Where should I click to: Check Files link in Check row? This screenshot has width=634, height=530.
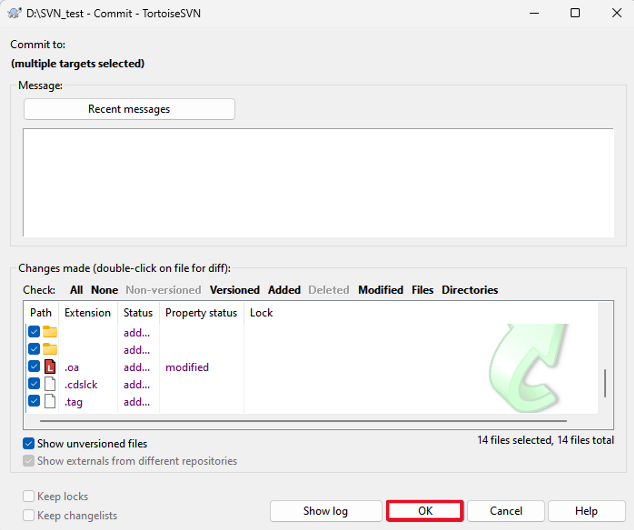point(423,290)
